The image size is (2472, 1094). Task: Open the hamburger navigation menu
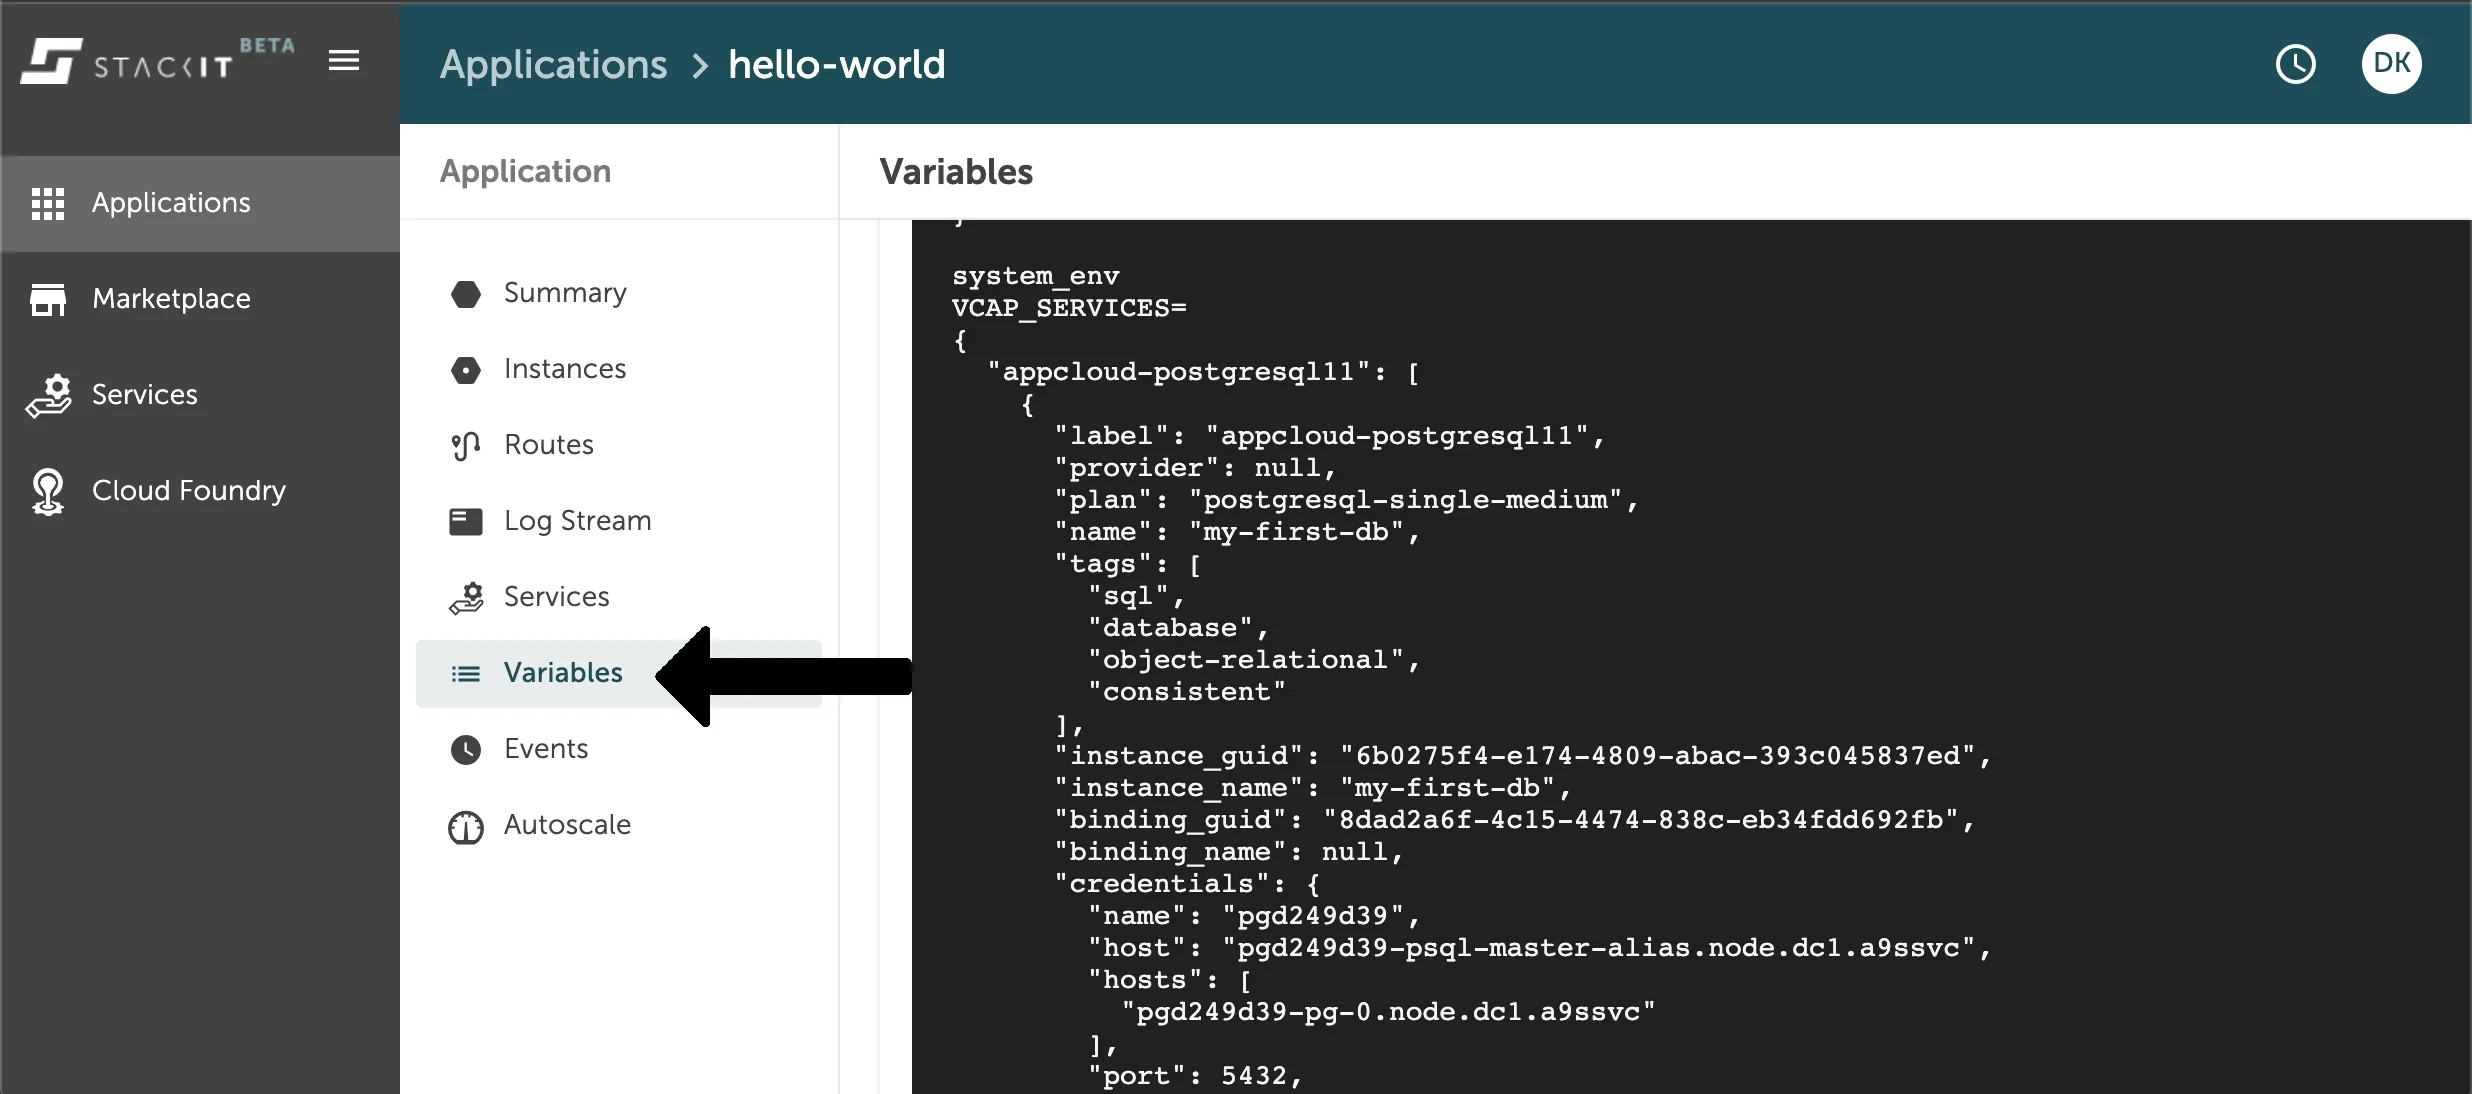pyautogui.click(x=344, y=60)
